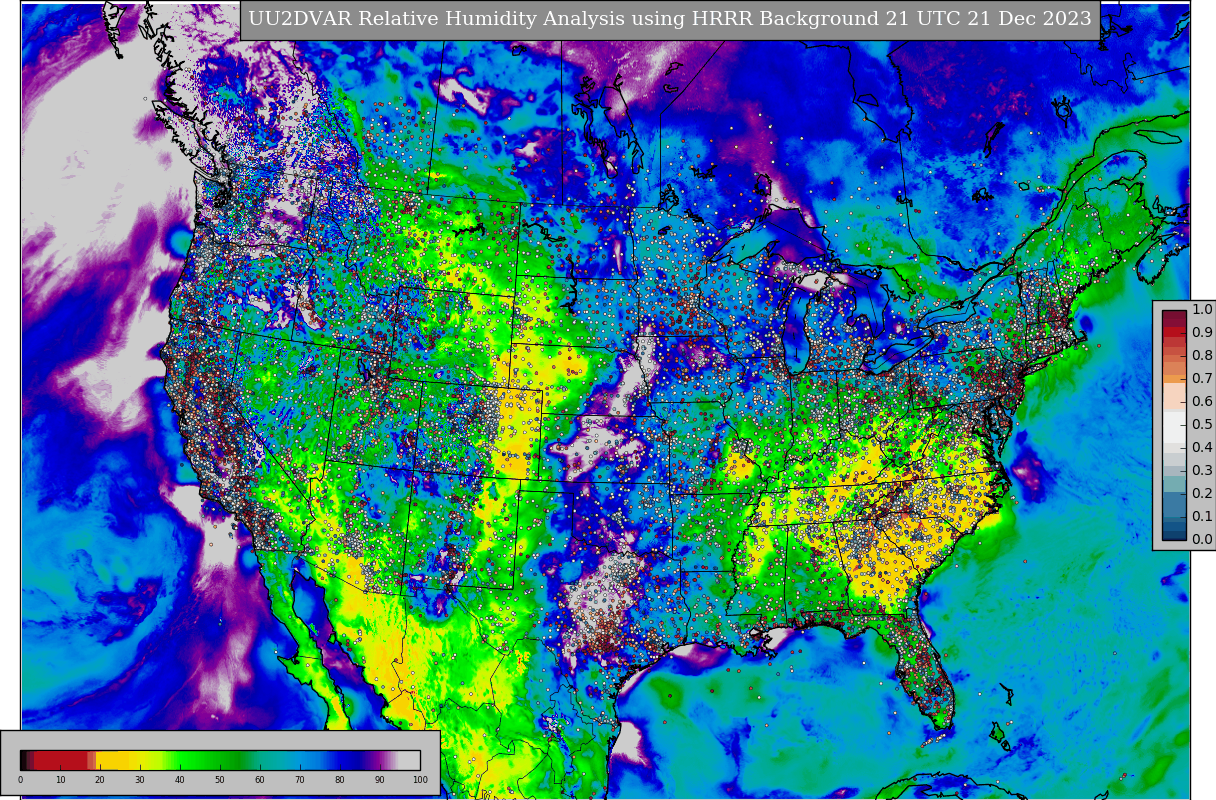Click the white band of the vertical colorbar
Image resolution: width=1216 pixels, height=800 pixels.
pyautogui.click(x=1174, y=427)
